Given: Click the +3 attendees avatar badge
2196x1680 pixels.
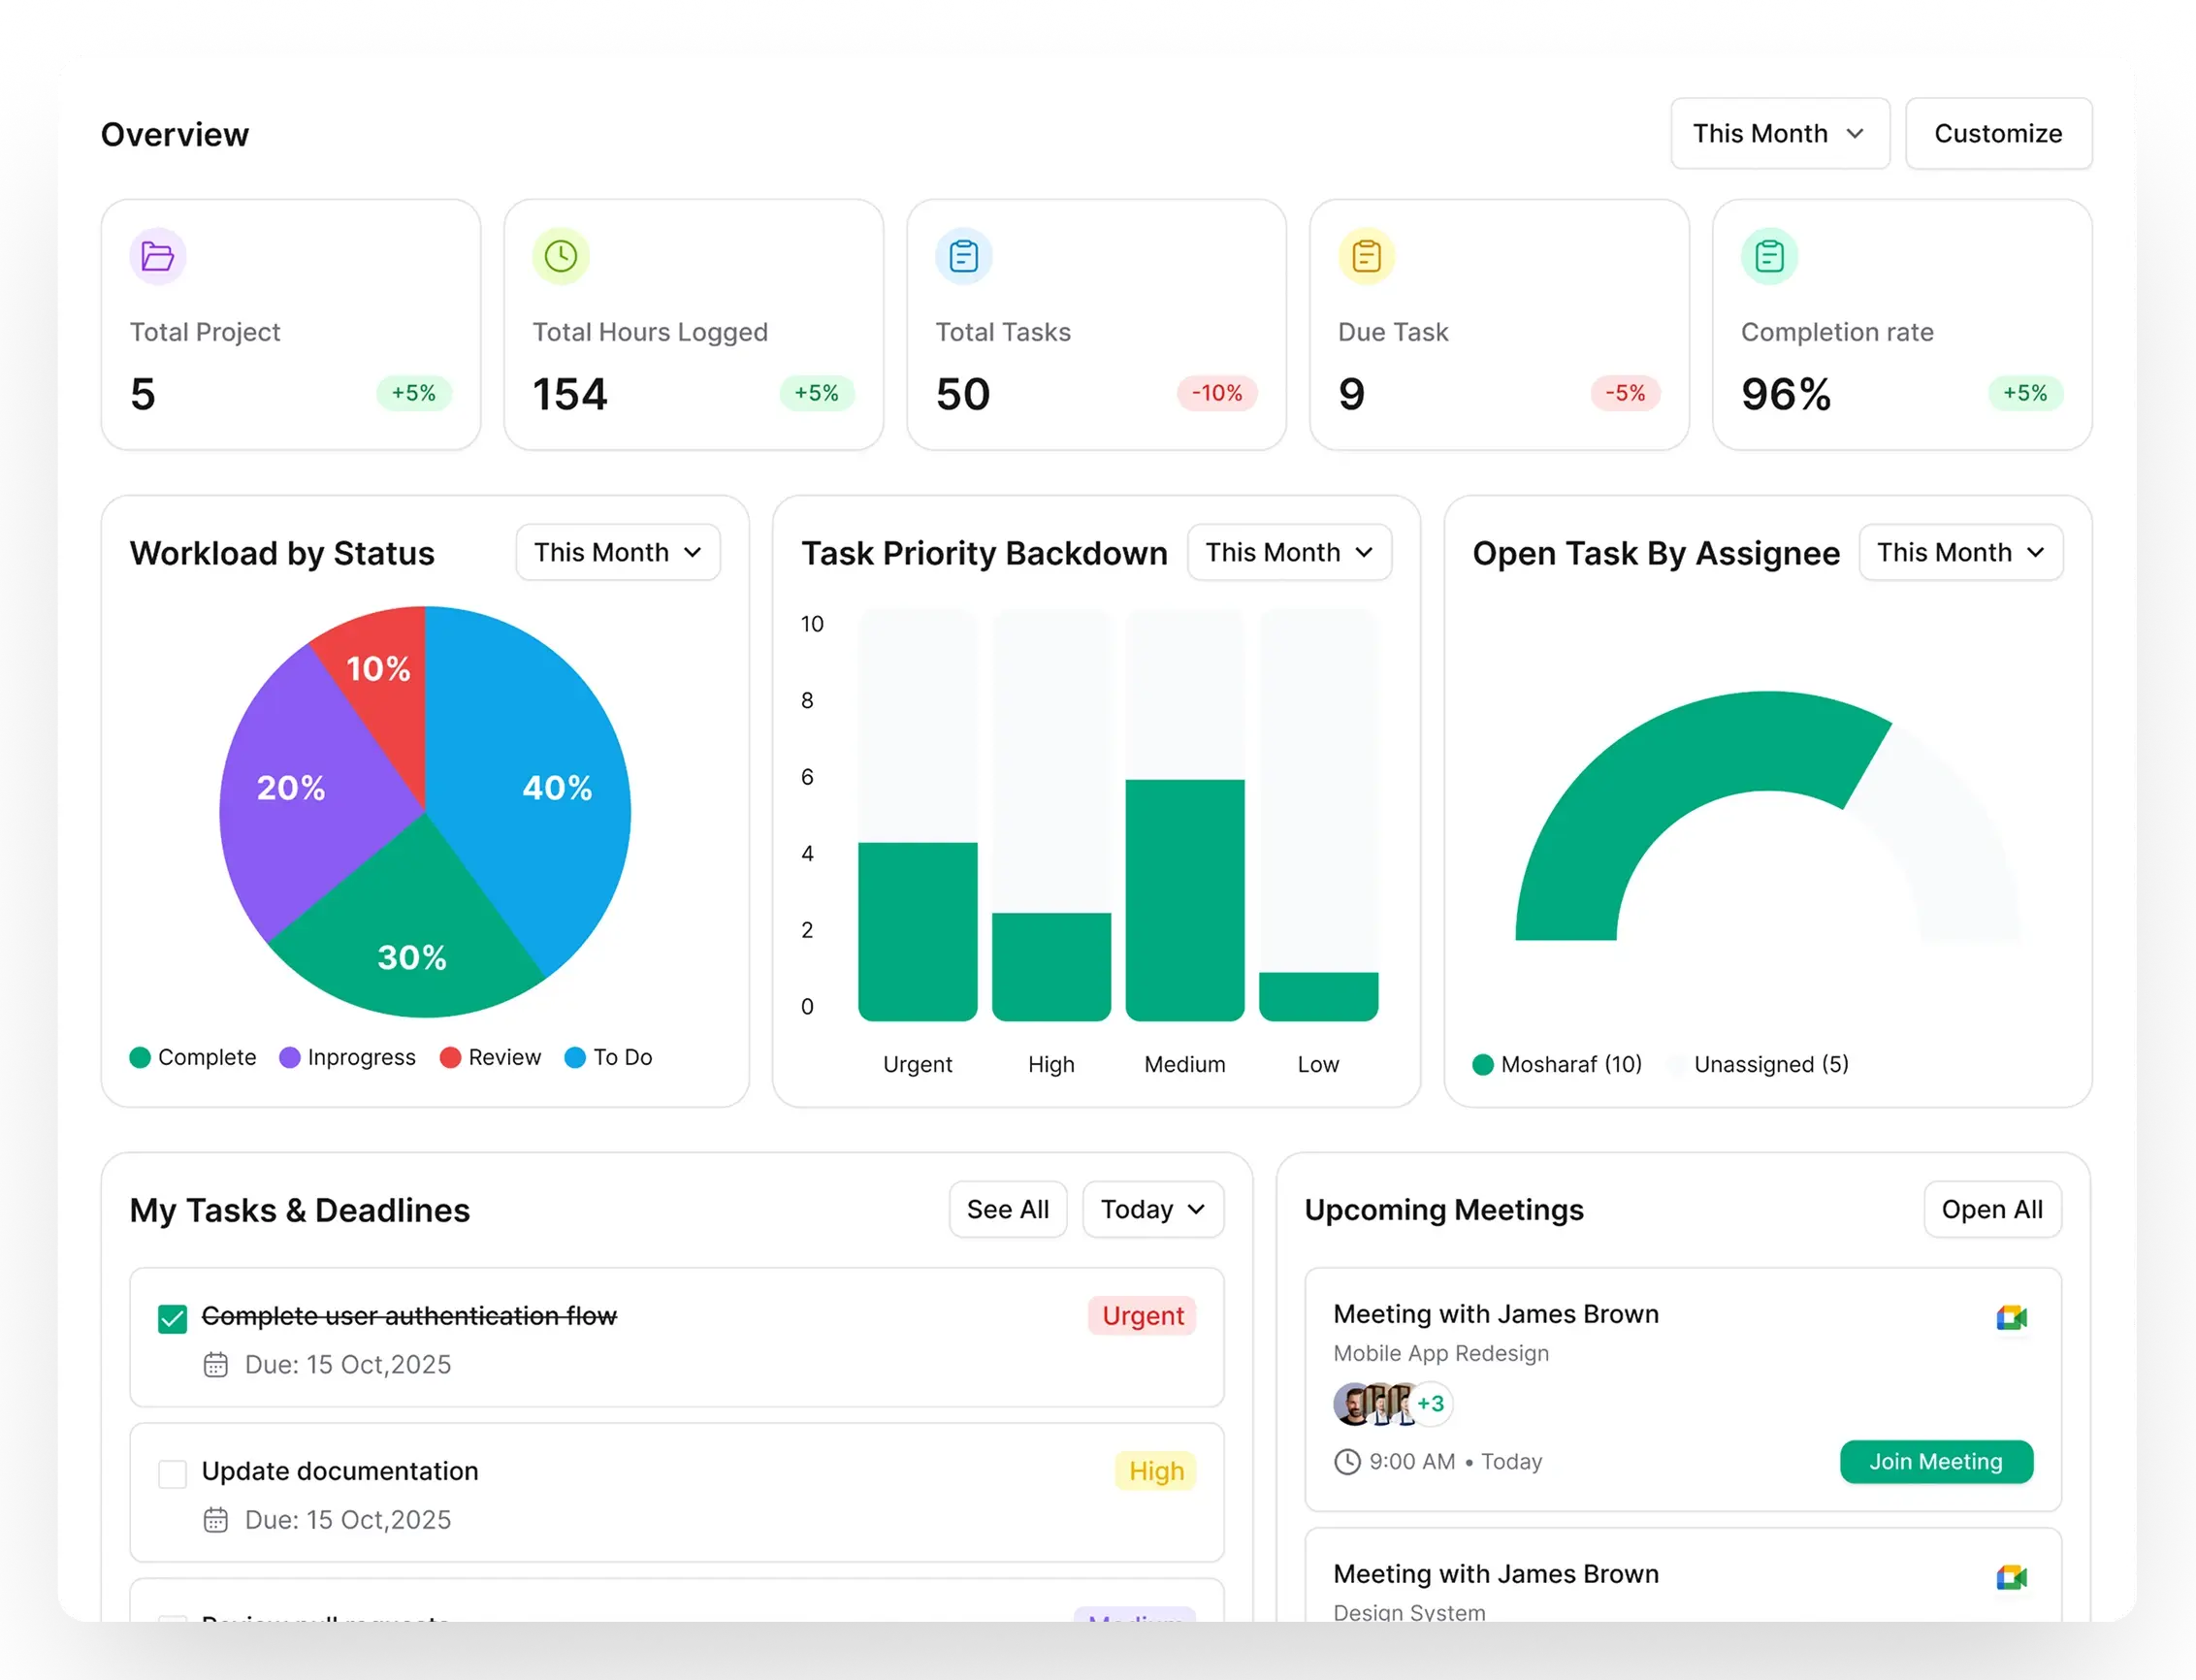Looking at the screenshot, I should tap(1430, 1404).
